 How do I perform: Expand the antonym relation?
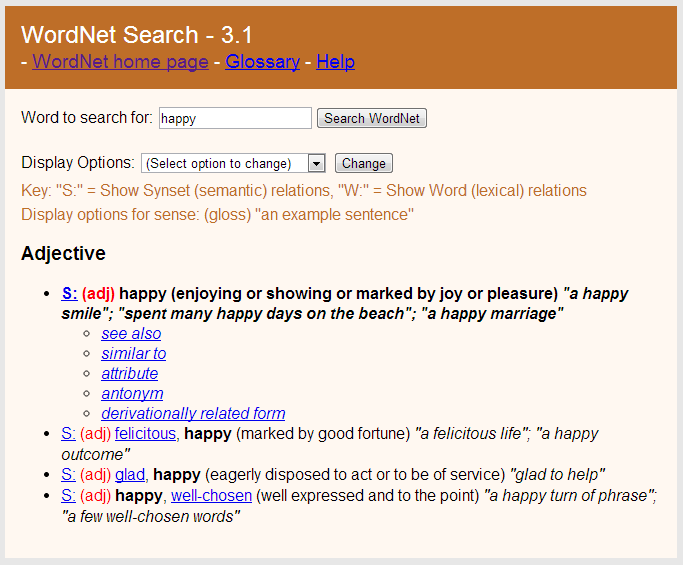(x=132, y=394)
